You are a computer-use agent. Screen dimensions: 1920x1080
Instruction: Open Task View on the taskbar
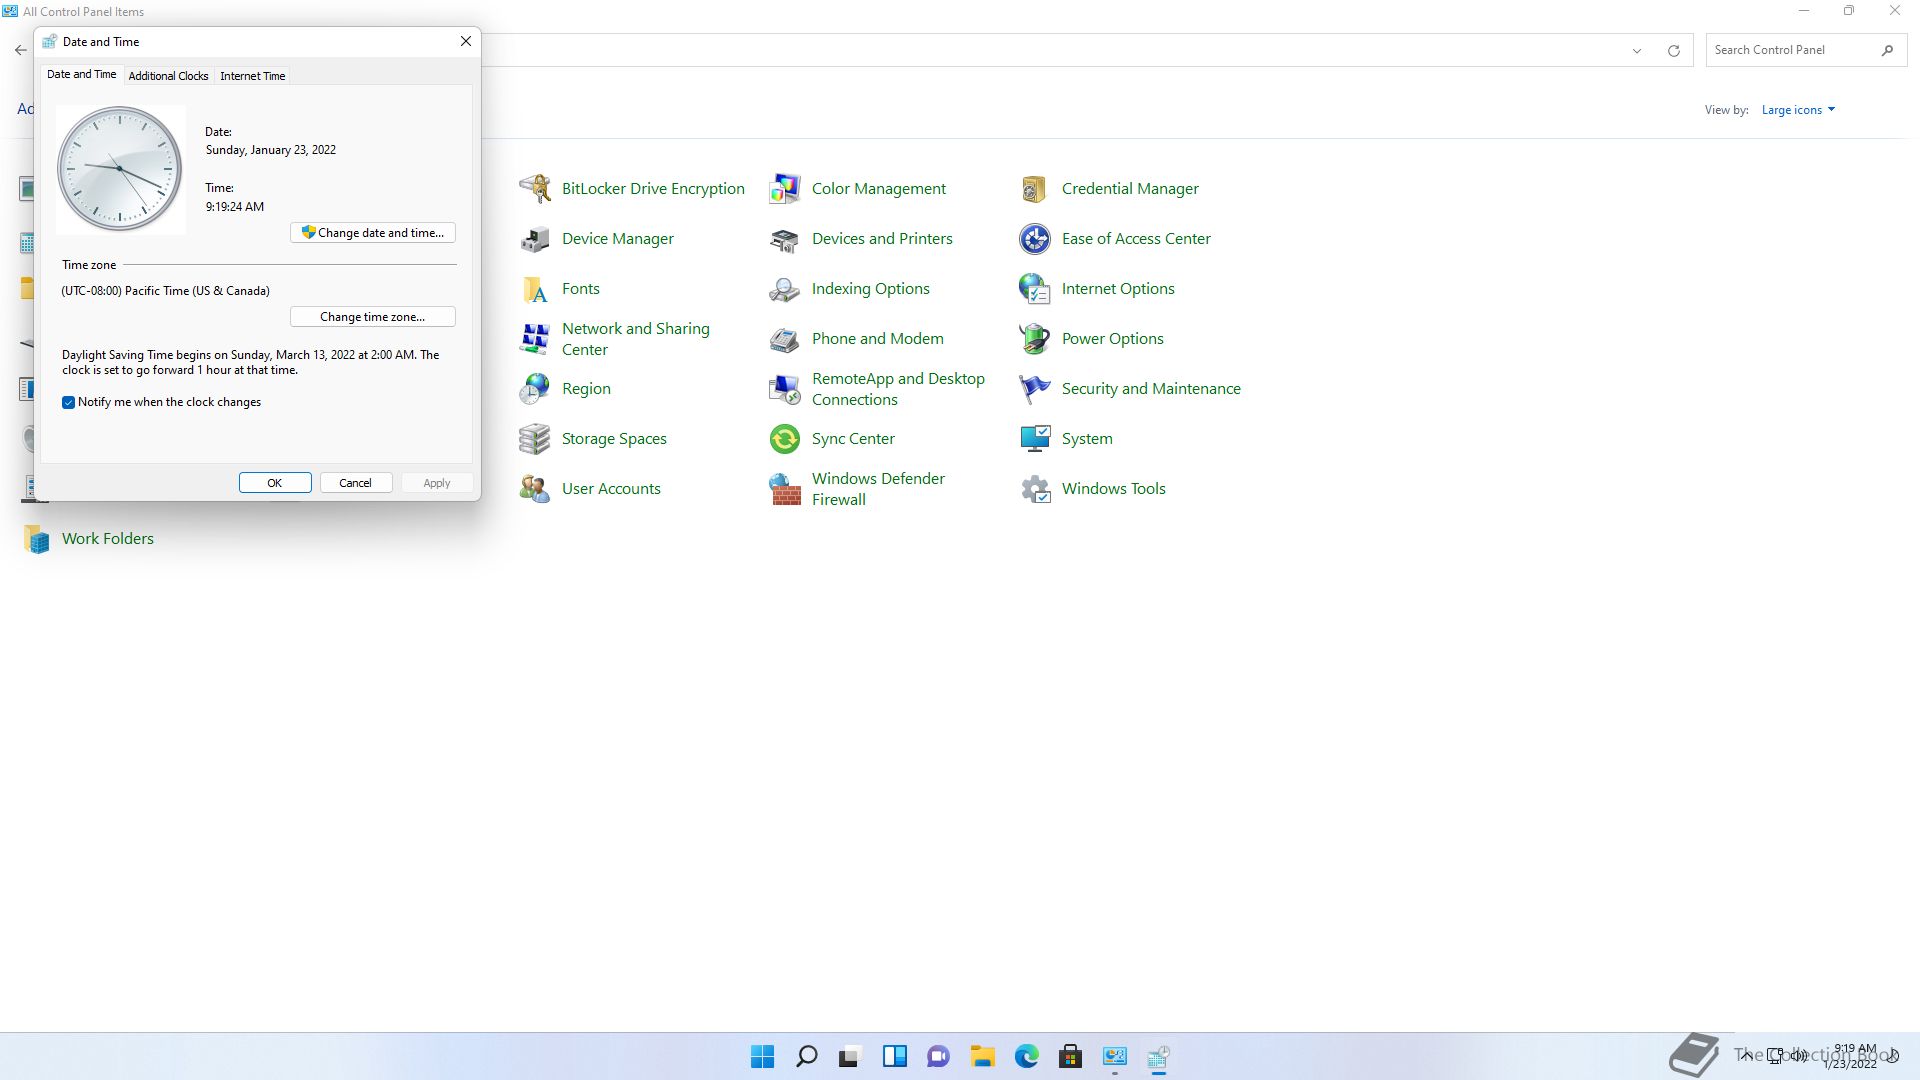click(x=850, y=1056)
